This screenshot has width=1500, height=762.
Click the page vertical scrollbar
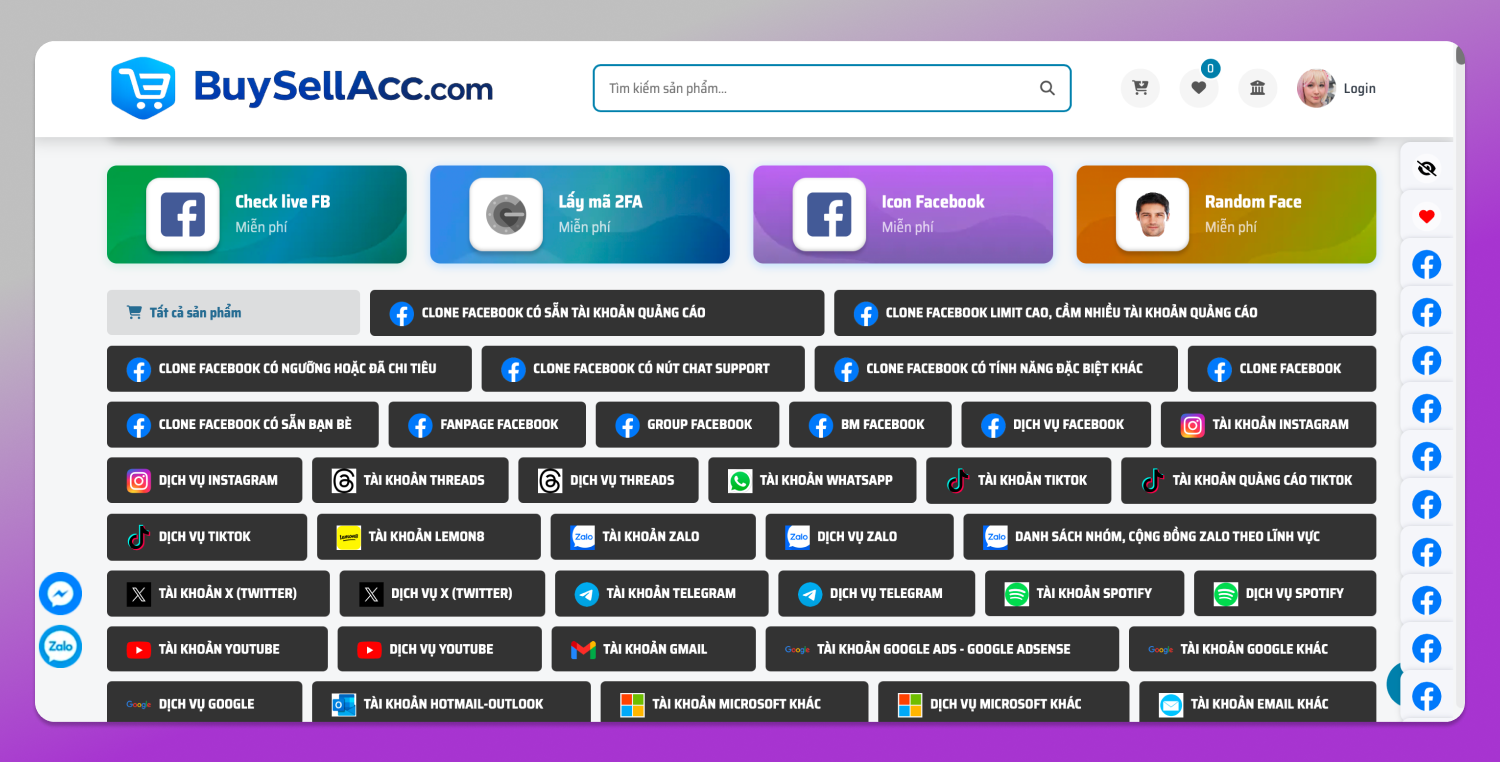pyautogui.click(x=1460, y=380)
